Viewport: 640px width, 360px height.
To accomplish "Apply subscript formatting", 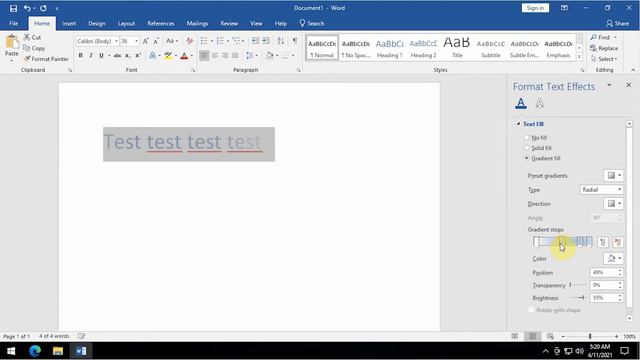I will click(128, 56).
